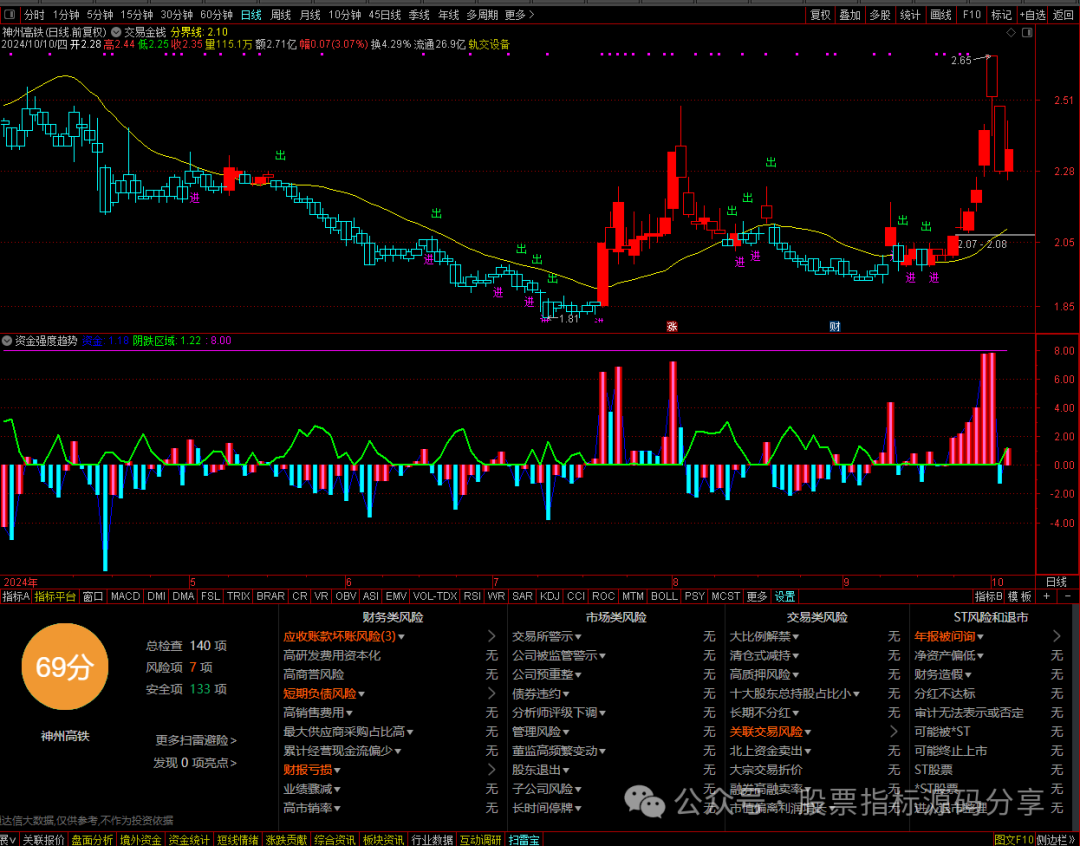The image size is (1080, 846).
Task: Expand the 短期负债风险 item
Action: click(x=324, y=694)
